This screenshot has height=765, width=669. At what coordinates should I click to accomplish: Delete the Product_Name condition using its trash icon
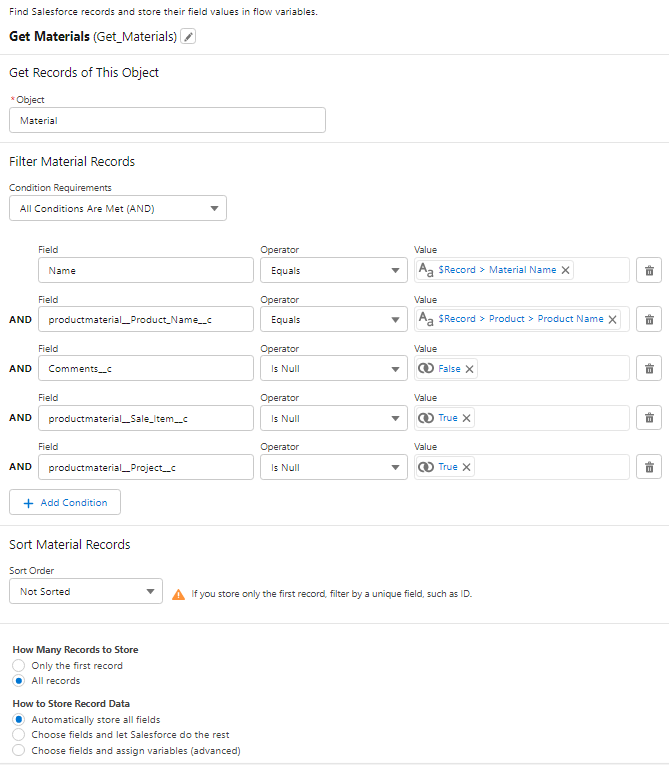(649, 319)
